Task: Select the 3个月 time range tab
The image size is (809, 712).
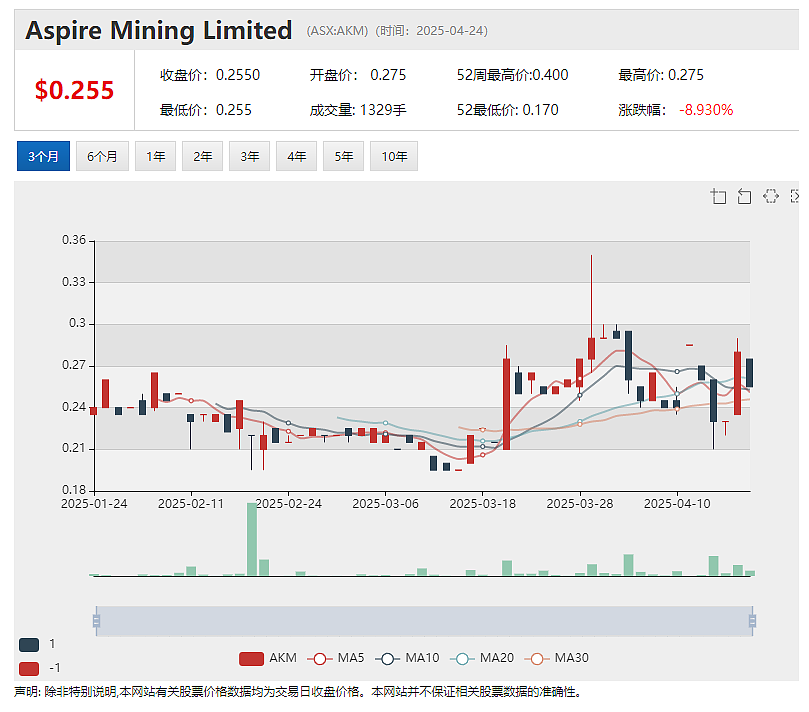Action: pyautogui.click(x=43, y=156)
